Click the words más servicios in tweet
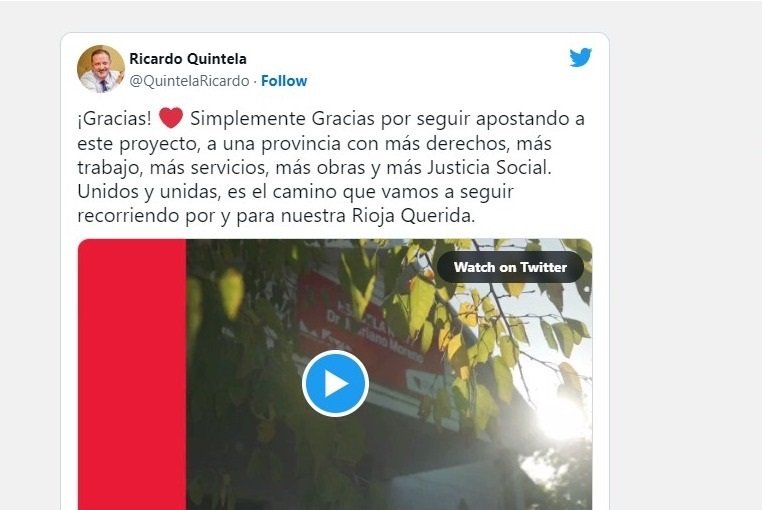762x510 pixels. [209, 167]
